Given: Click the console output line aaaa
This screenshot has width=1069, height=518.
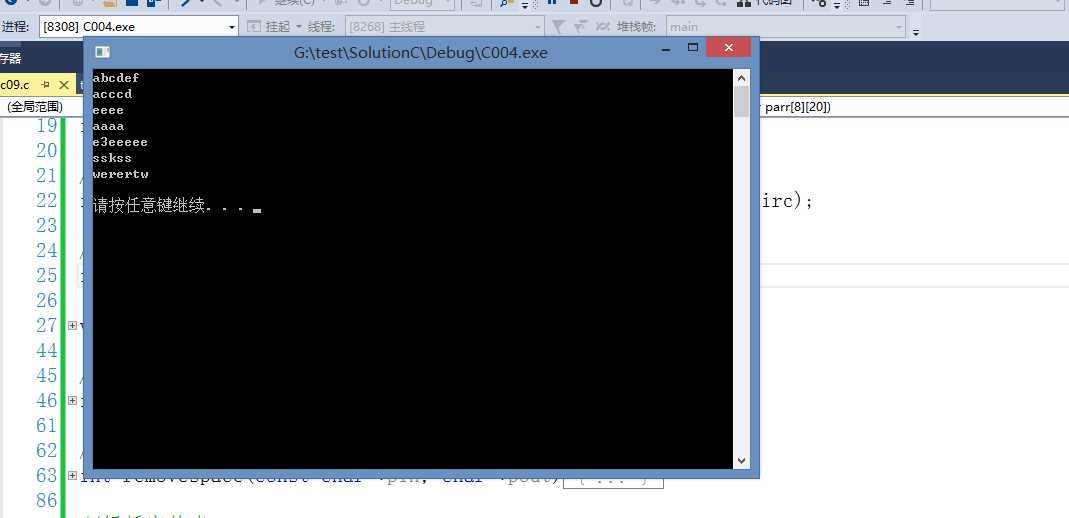Looking at the screenshot, I should 108,127.
